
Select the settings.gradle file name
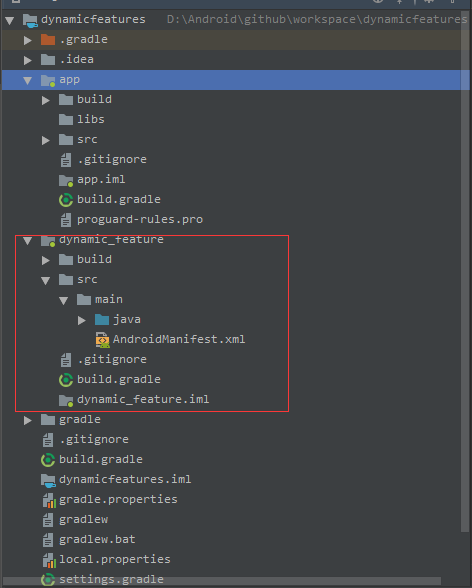point(111,579)
